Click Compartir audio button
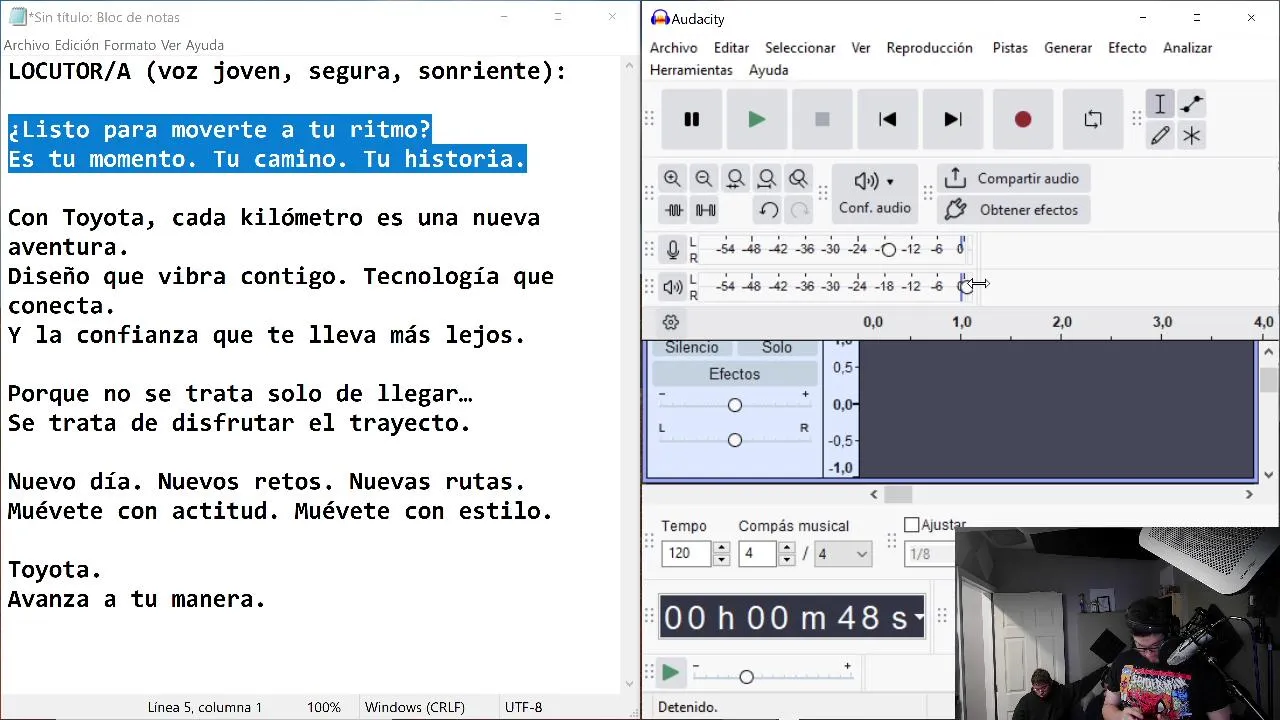Screen dimensions: 1280x720 [1013, 179]
